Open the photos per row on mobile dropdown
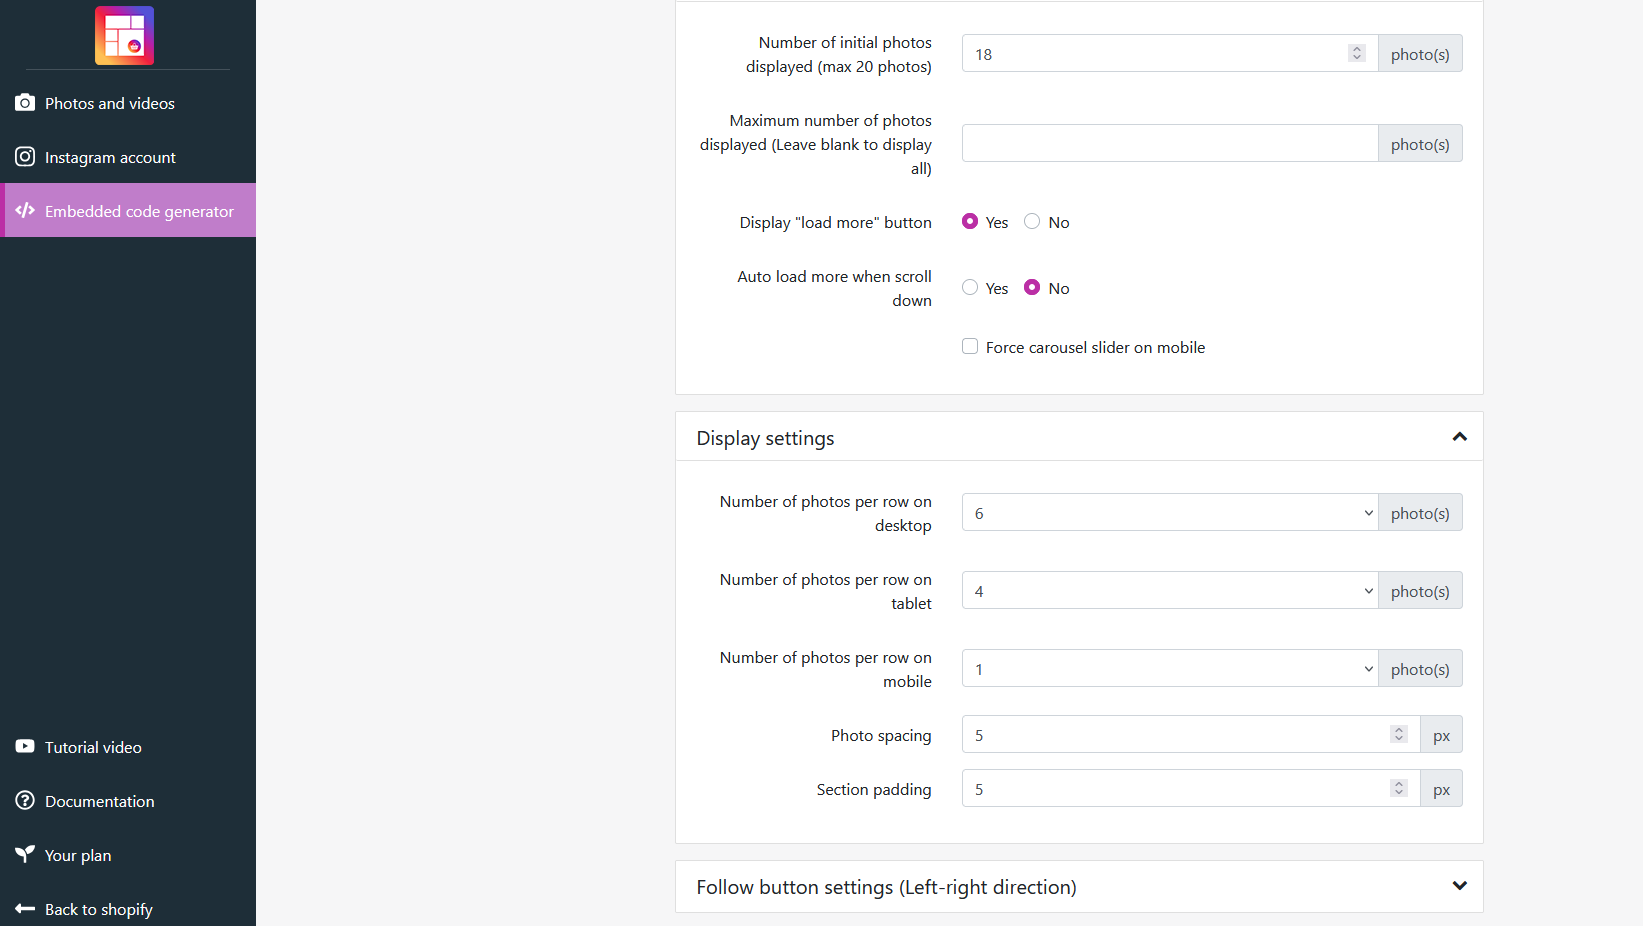The height and width of the screenshot is (926, 1643). [x=1169, y=669]
